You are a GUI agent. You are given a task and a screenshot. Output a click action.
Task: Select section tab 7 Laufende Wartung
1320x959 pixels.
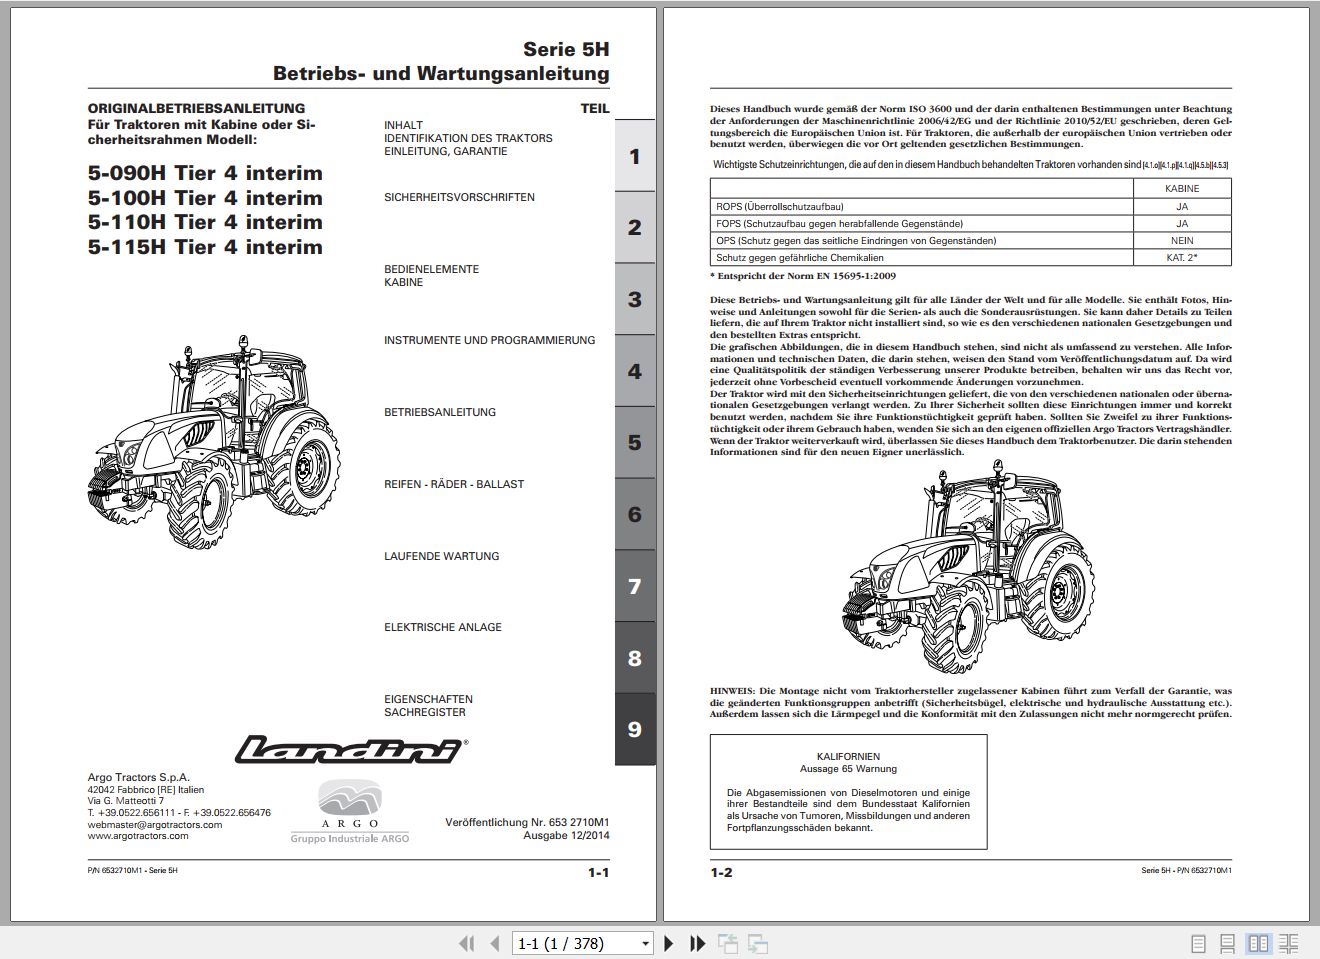click(x=634, y=586)
